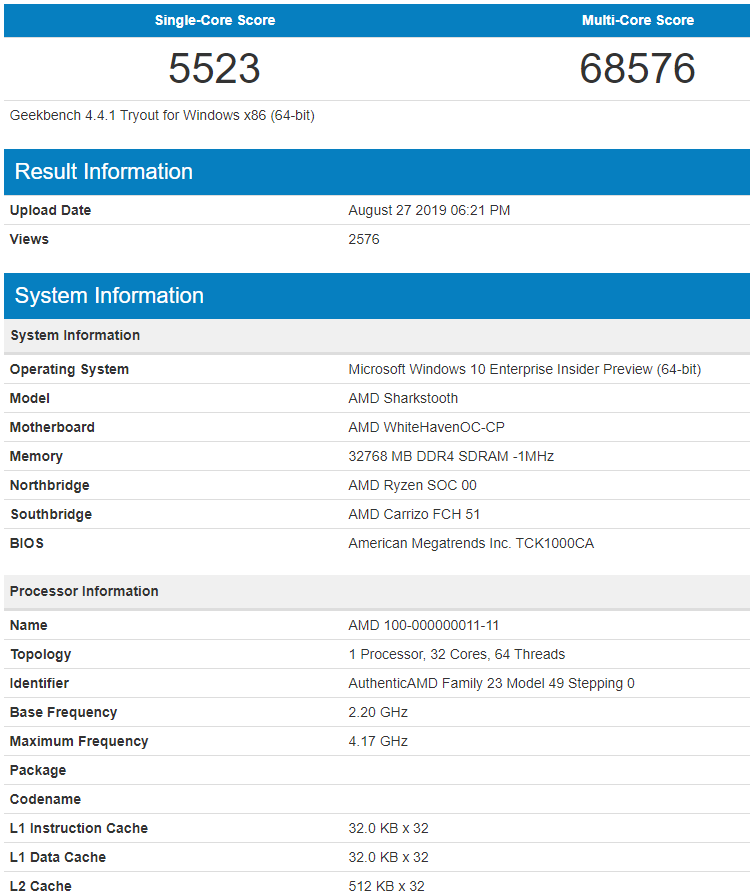Click the Upload Date label
750x895 pixels.
50,210
